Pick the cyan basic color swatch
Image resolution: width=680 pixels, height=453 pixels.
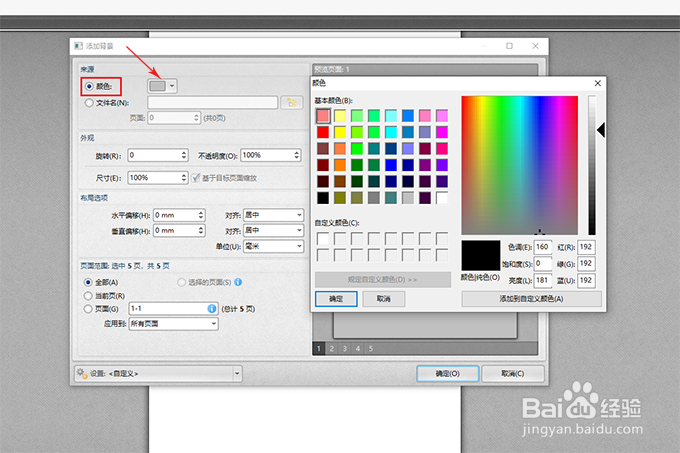coord(391,132)
